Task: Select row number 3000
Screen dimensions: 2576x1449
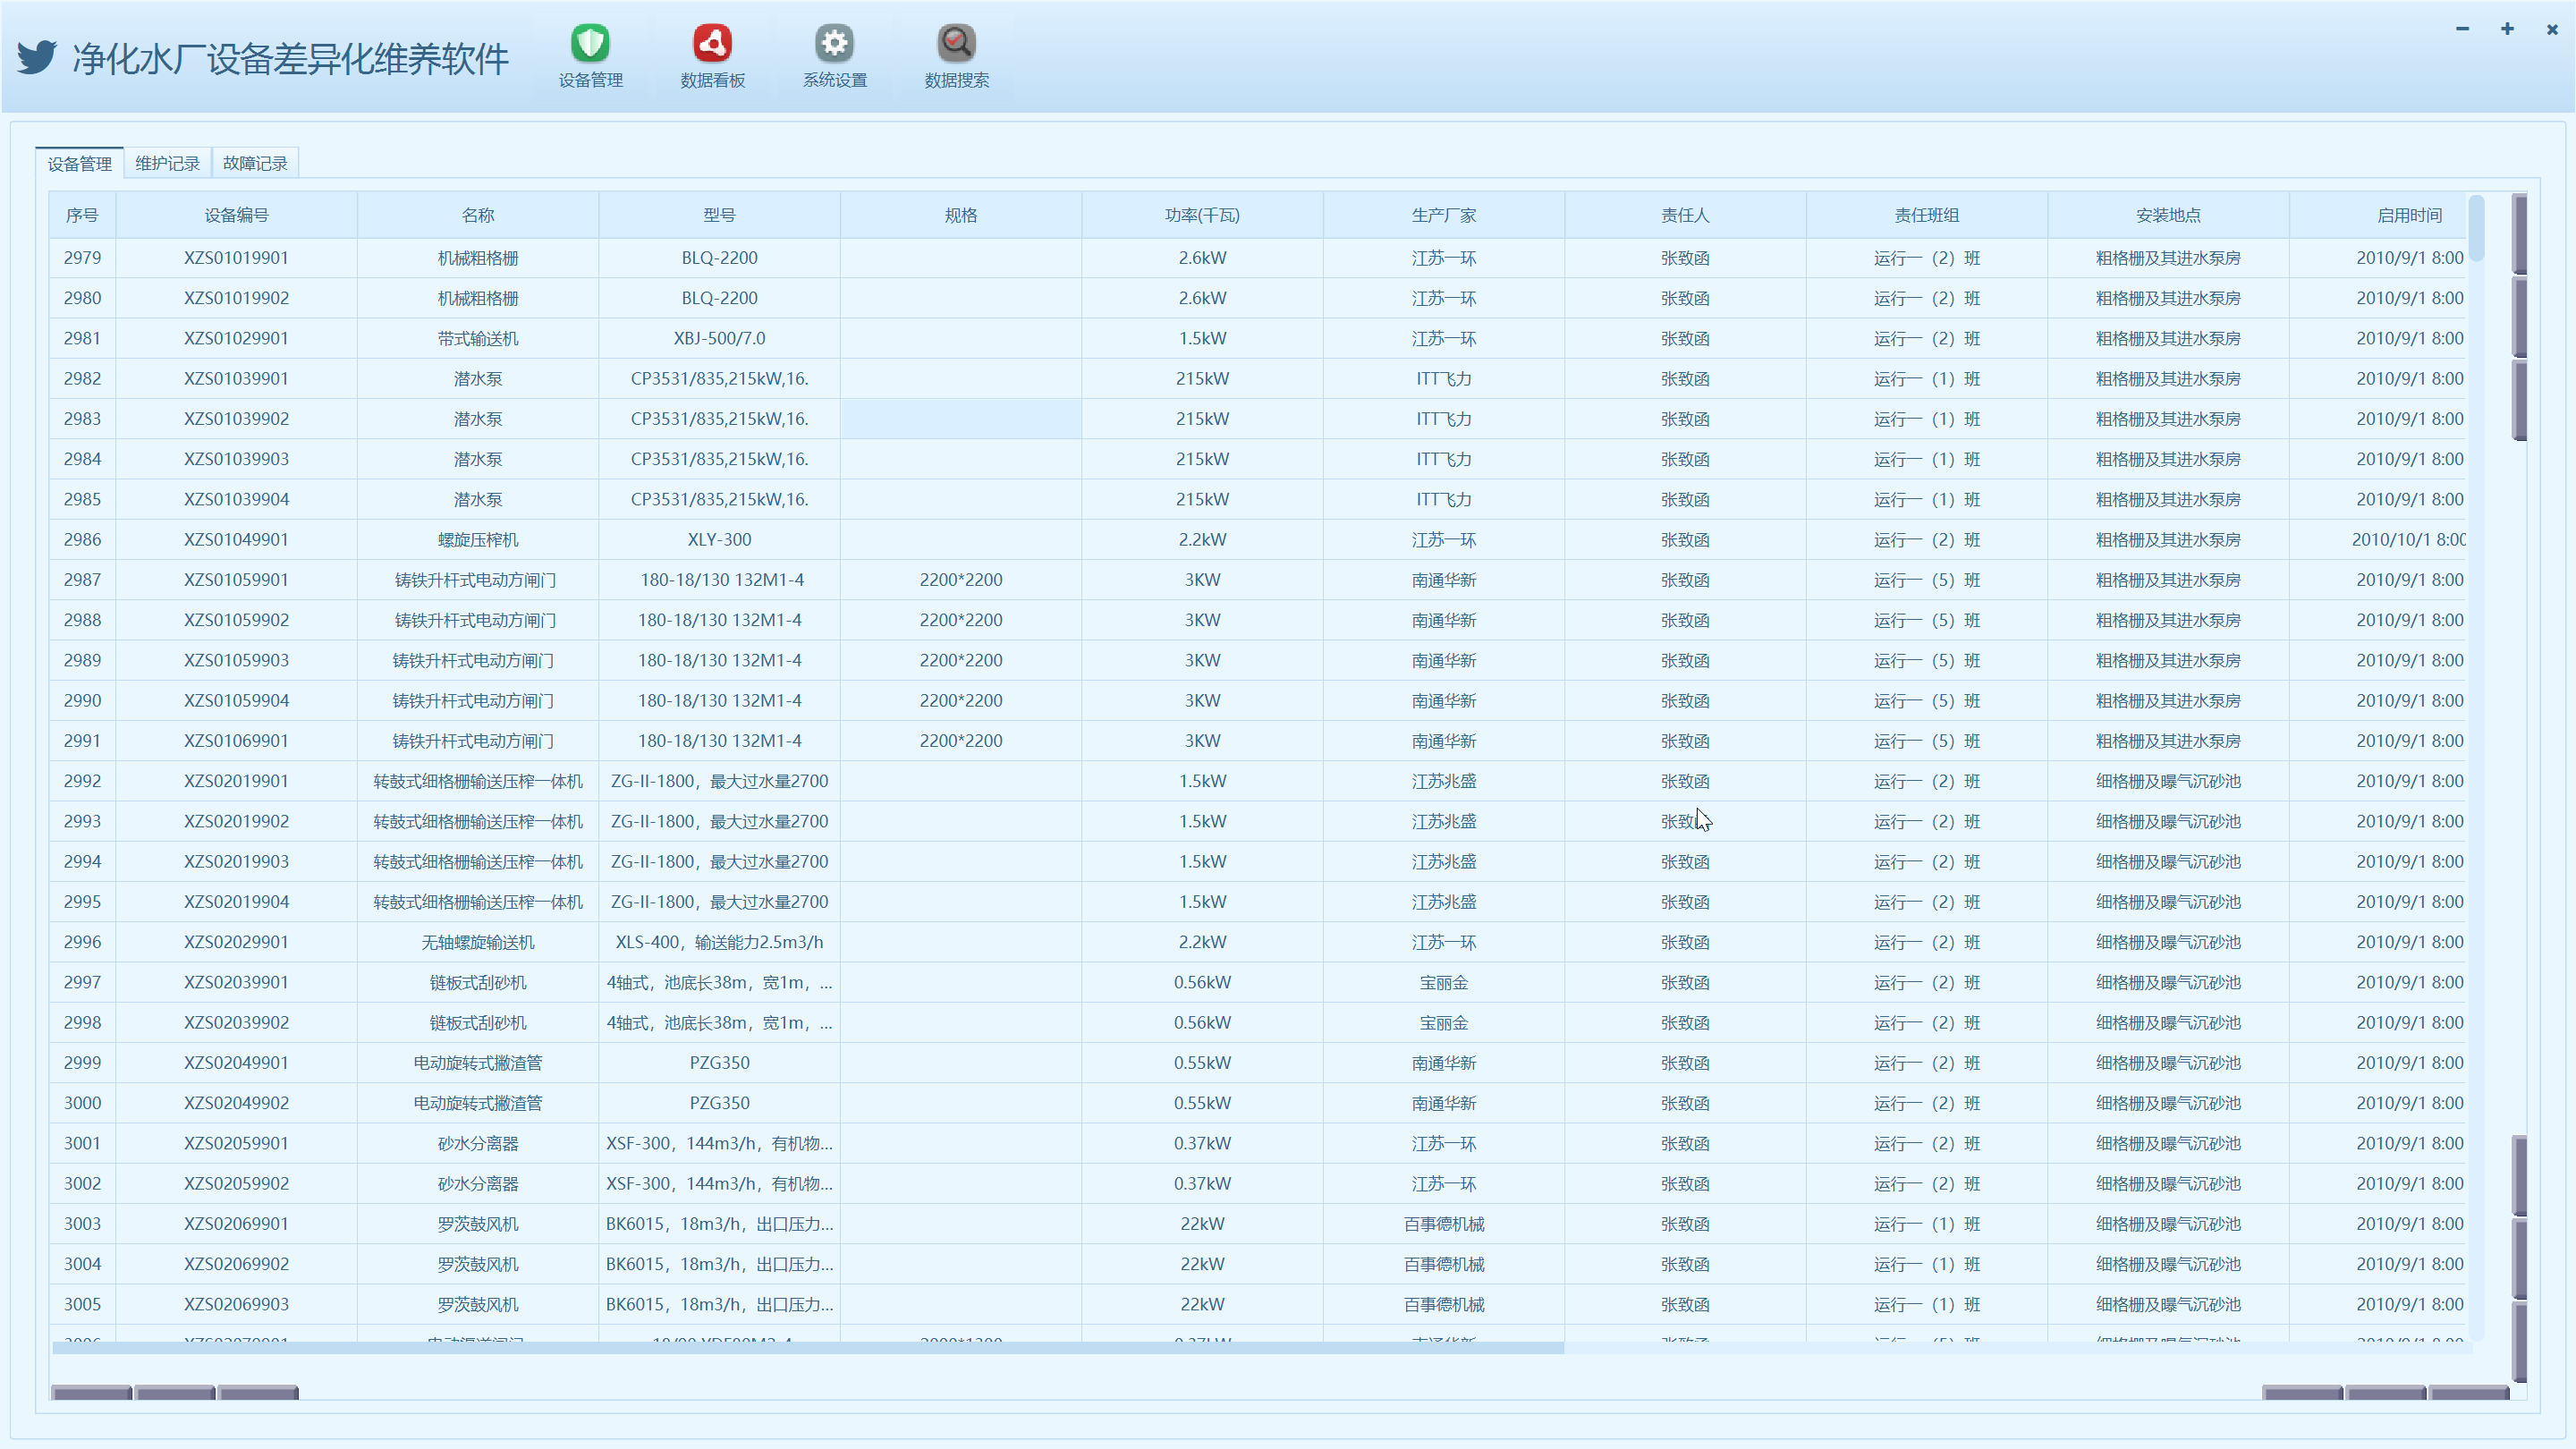Action: coord(82,1103)
